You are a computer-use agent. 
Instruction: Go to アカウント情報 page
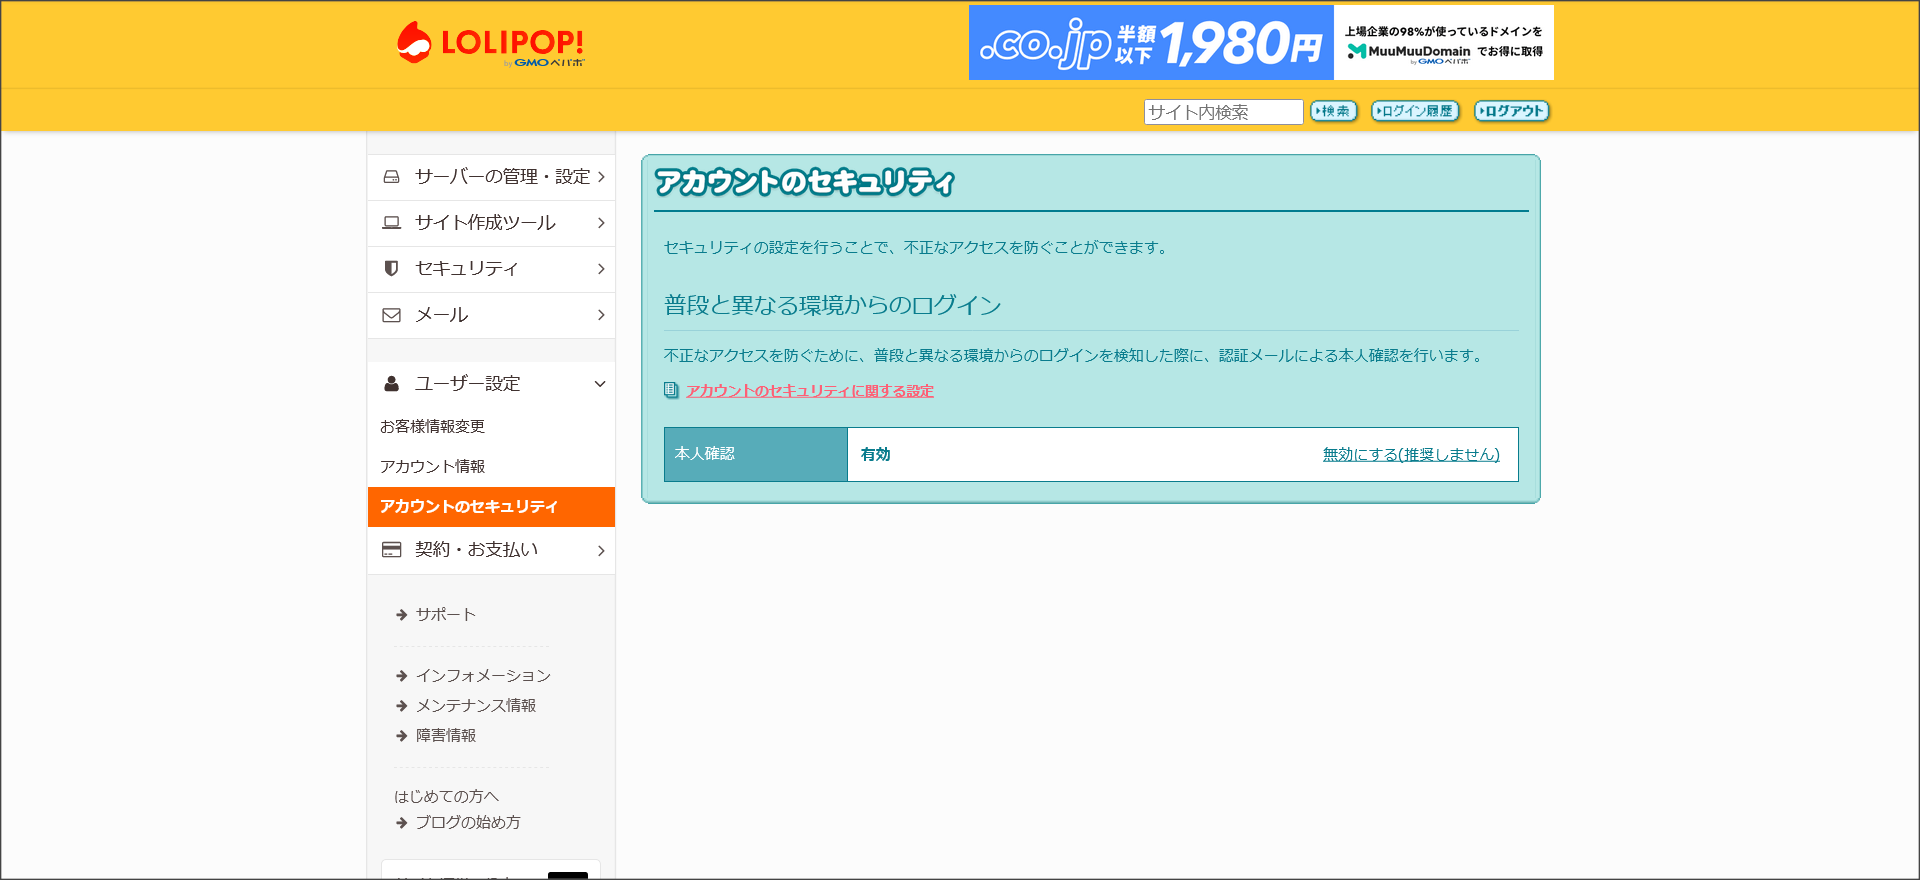432,466
